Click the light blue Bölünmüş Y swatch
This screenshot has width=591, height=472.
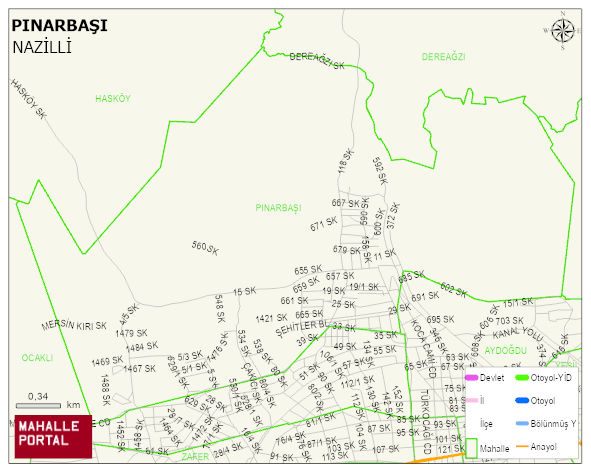coord(522,424)
